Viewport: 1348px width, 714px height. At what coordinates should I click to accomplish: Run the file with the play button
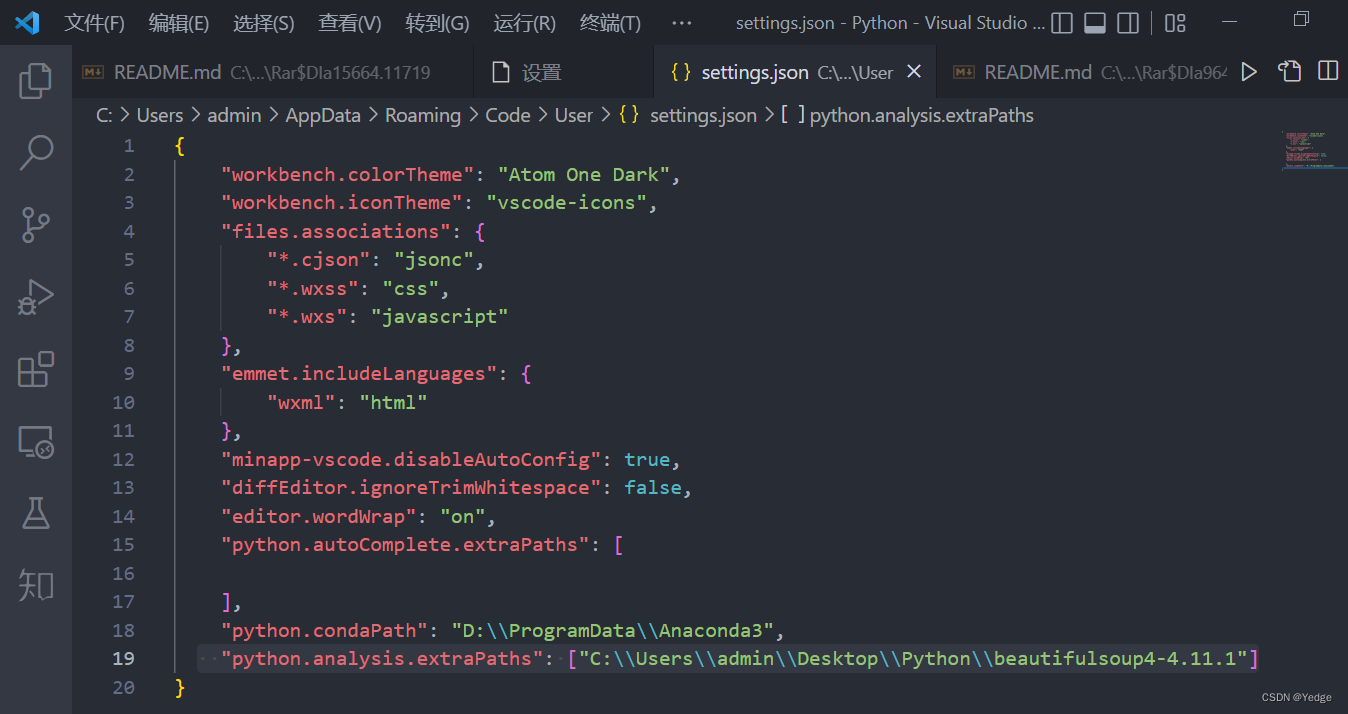pos(1249,71)
